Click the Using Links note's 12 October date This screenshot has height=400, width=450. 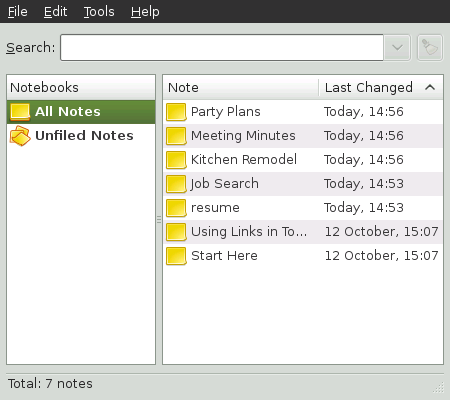pos(382,232)
